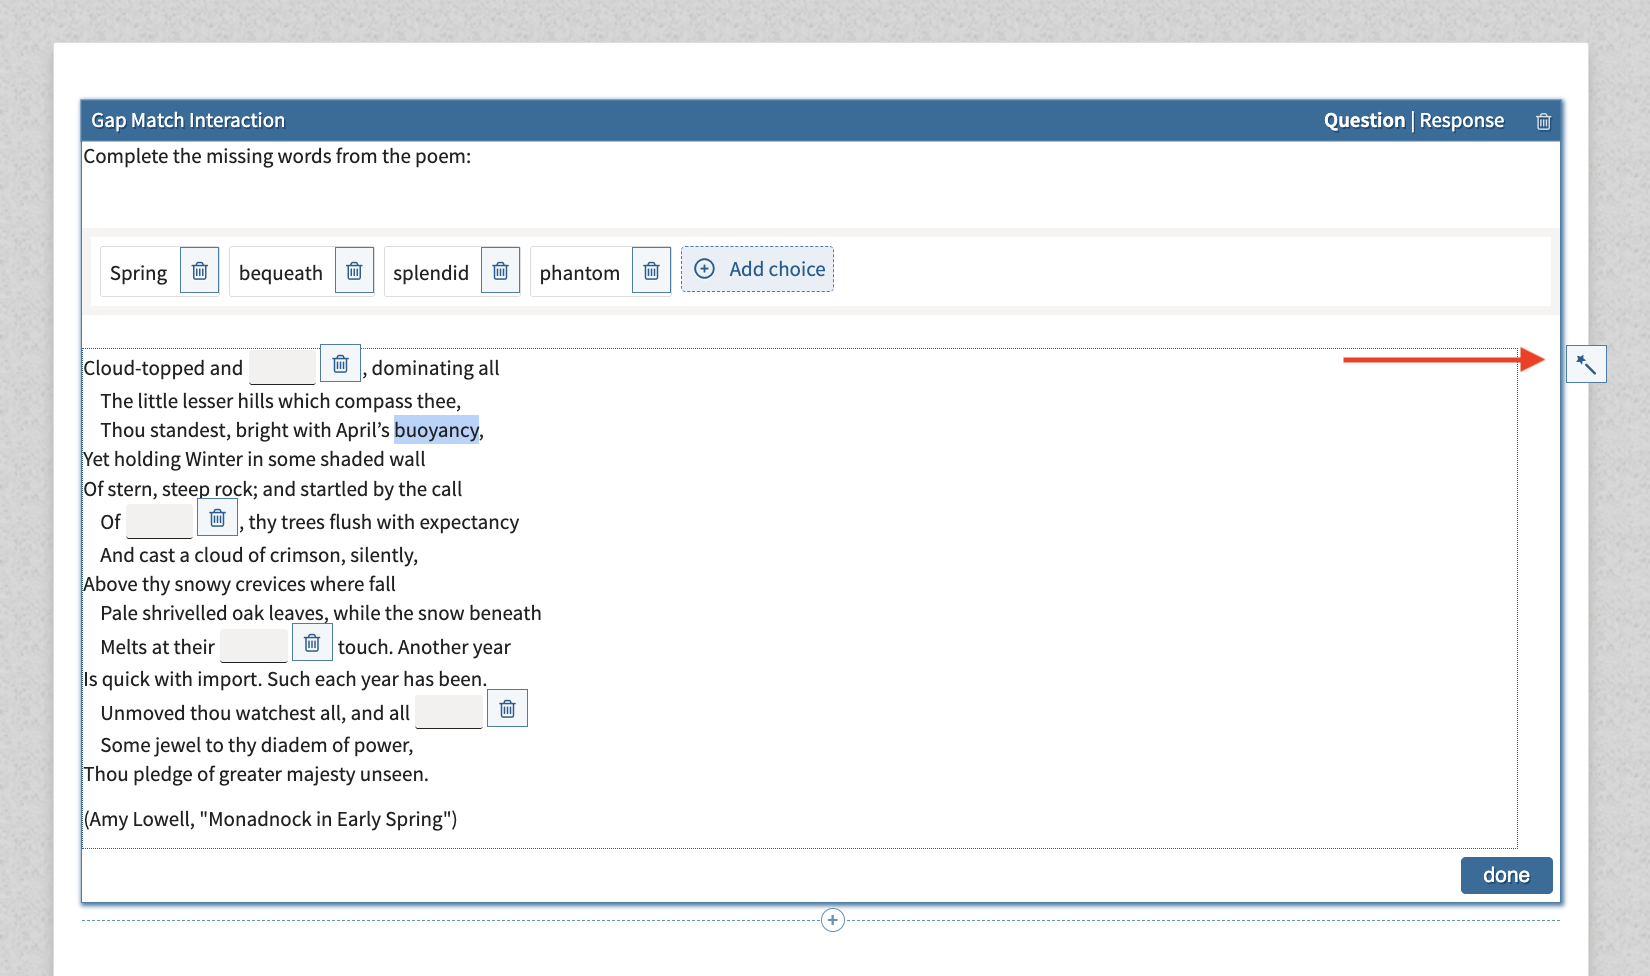Delete gap after 'watchest all, and all'
The height and width of the screenshot is (976, 1650).
click(507, 708)
